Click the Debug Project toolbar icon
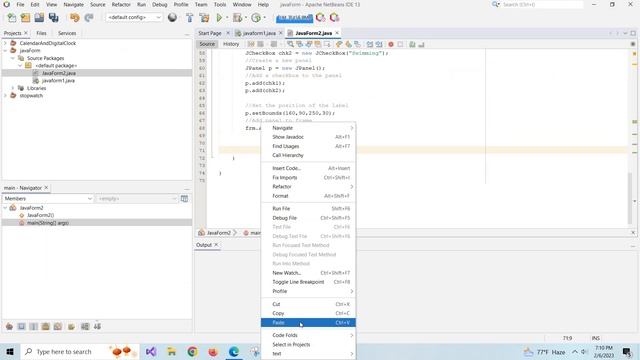The height and width of the screenshot is (360, 640). coord(237,18)
